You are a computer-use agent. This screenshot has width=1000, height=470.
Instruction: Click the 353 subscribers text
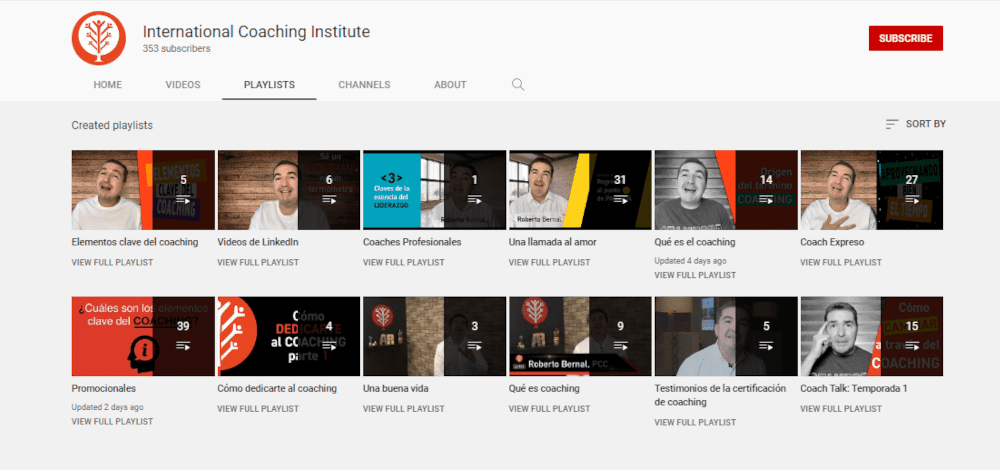[177, 48]
